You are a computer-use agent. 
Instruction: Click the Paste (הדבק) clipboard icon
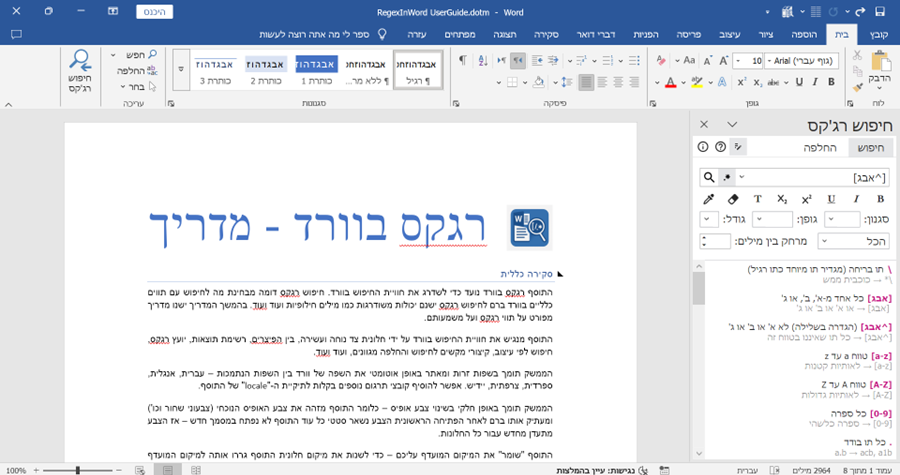(x=879, y=61)
